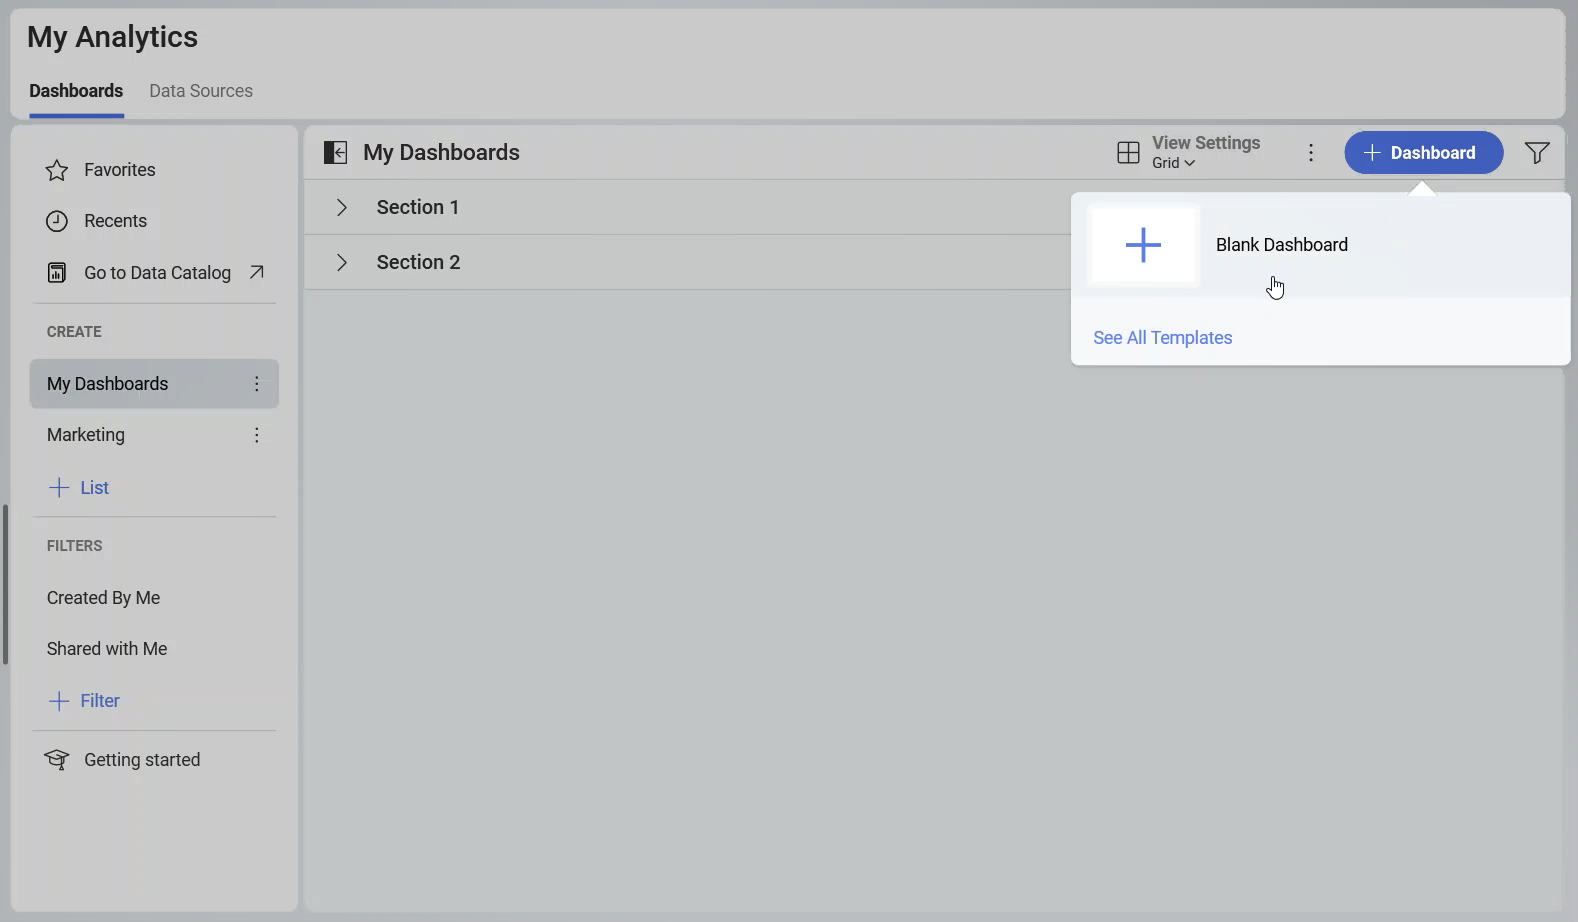The image size is (1578, 922).
Task: Click the Recents label
Action: [115, 221]
